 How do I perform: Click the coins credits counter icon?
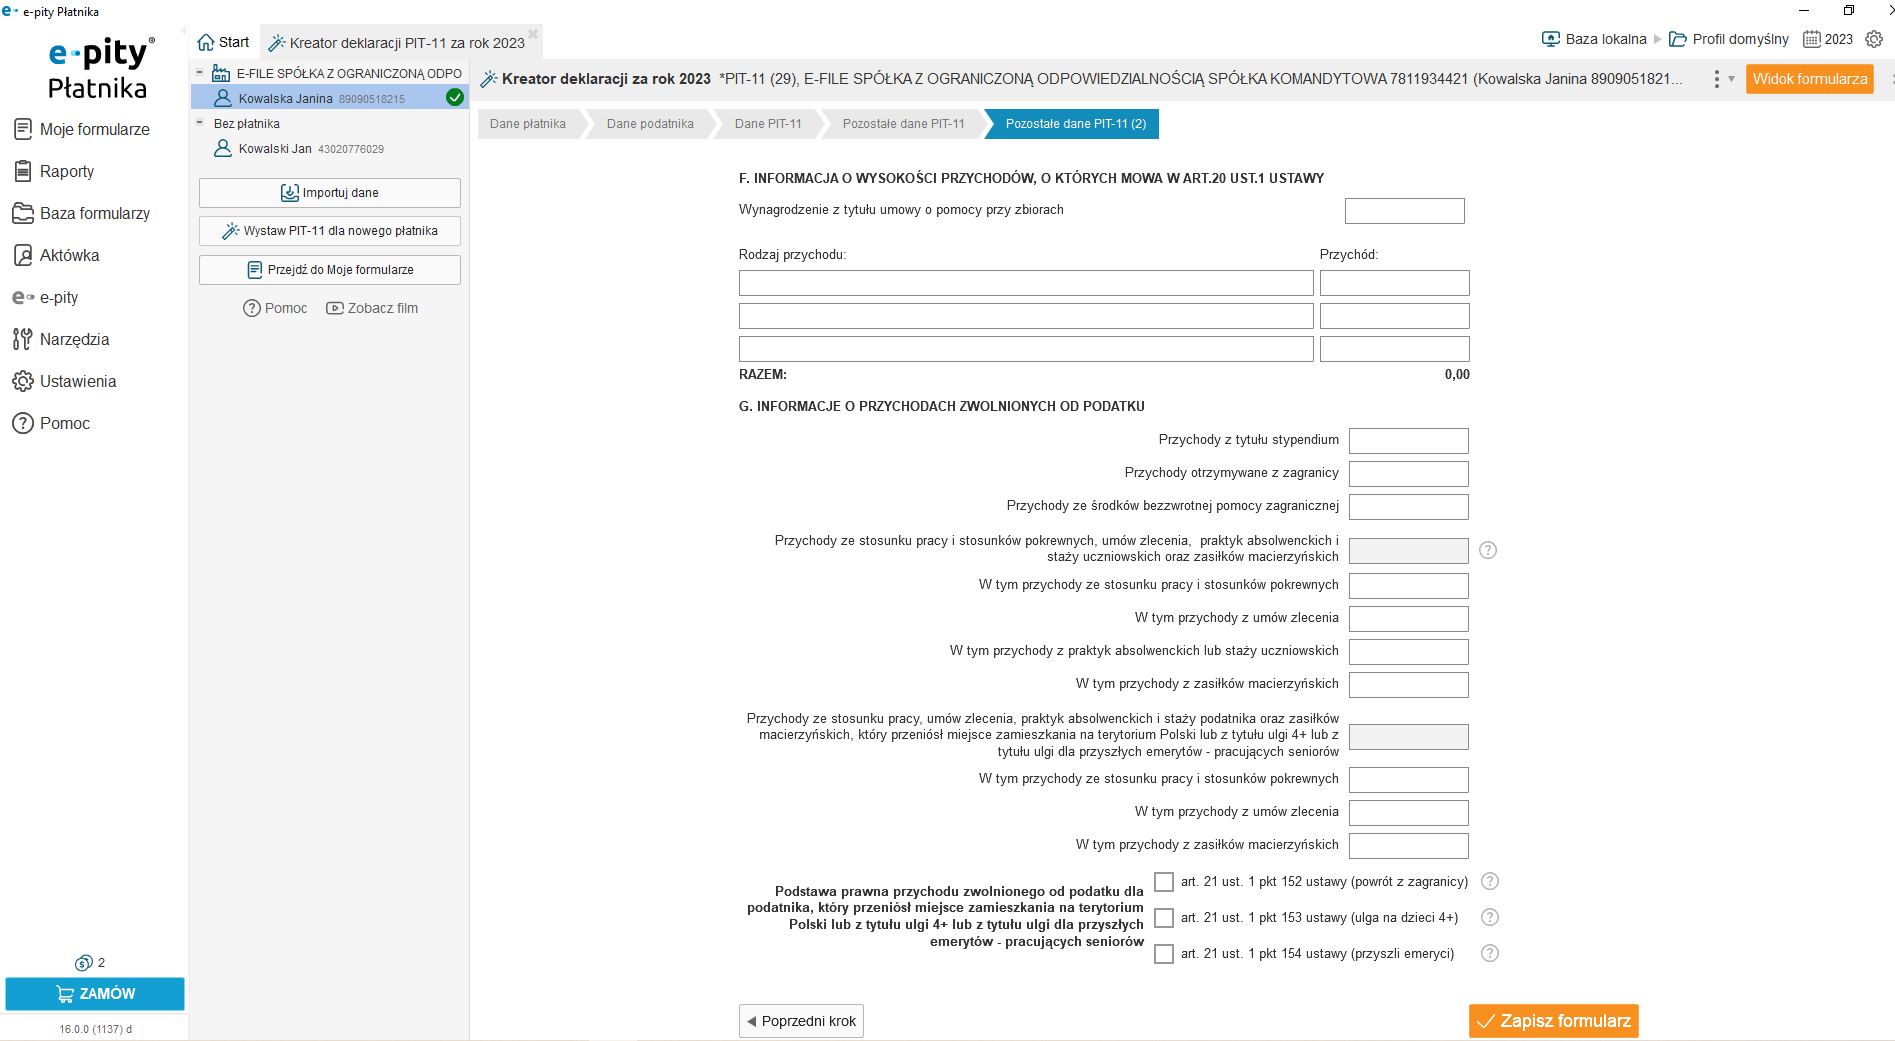(x=84, y=962)
